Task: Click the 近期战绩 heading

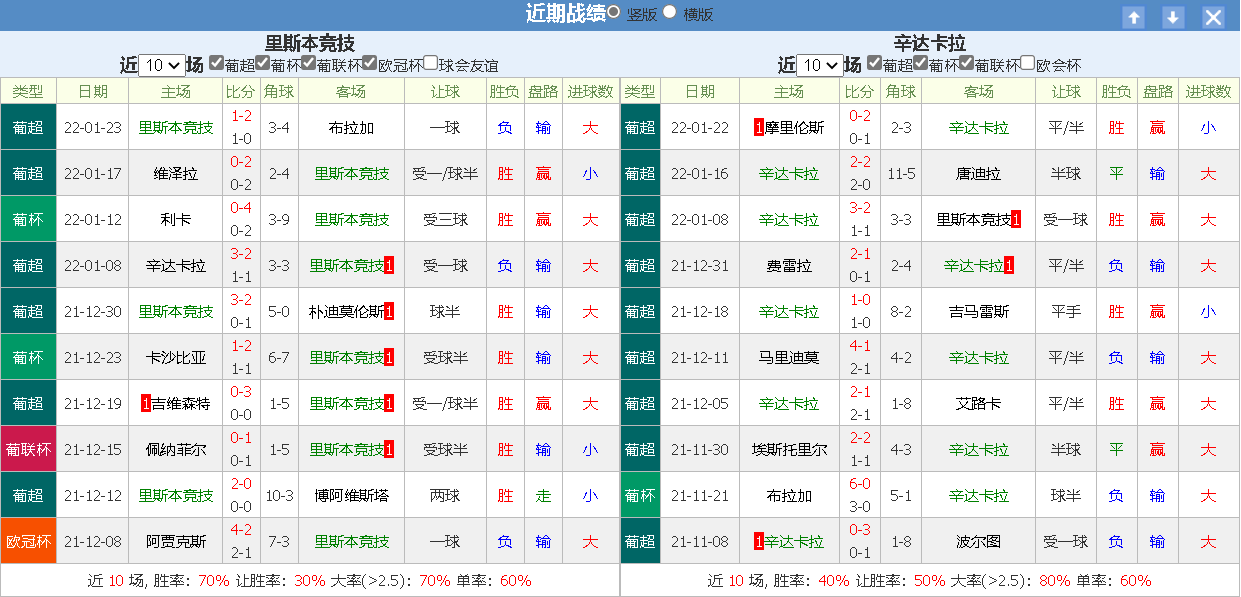Action: (x=566, y=13)
